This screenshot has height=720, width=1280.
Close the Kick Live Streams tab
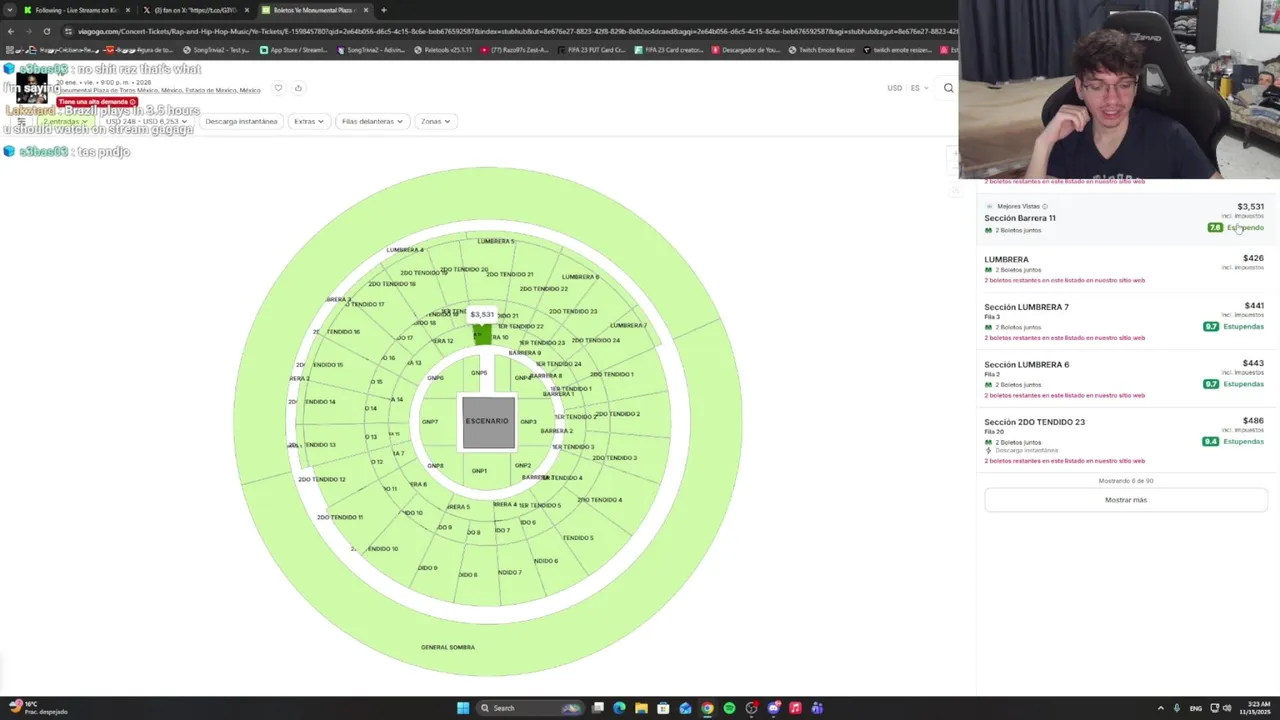click(127, 10)
